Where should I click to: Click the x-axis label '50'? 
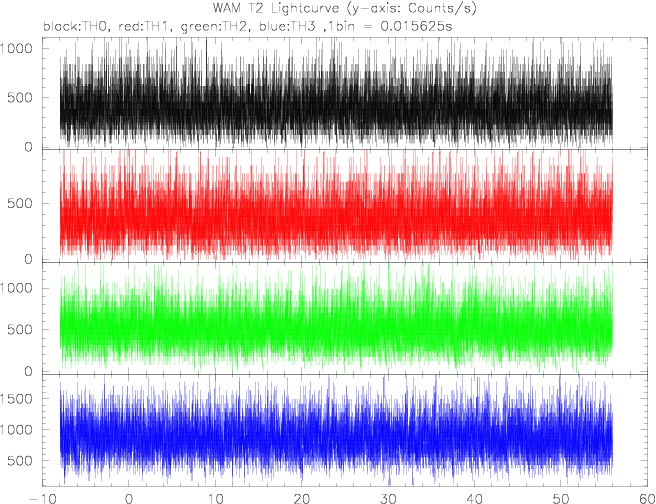(561, 499)
